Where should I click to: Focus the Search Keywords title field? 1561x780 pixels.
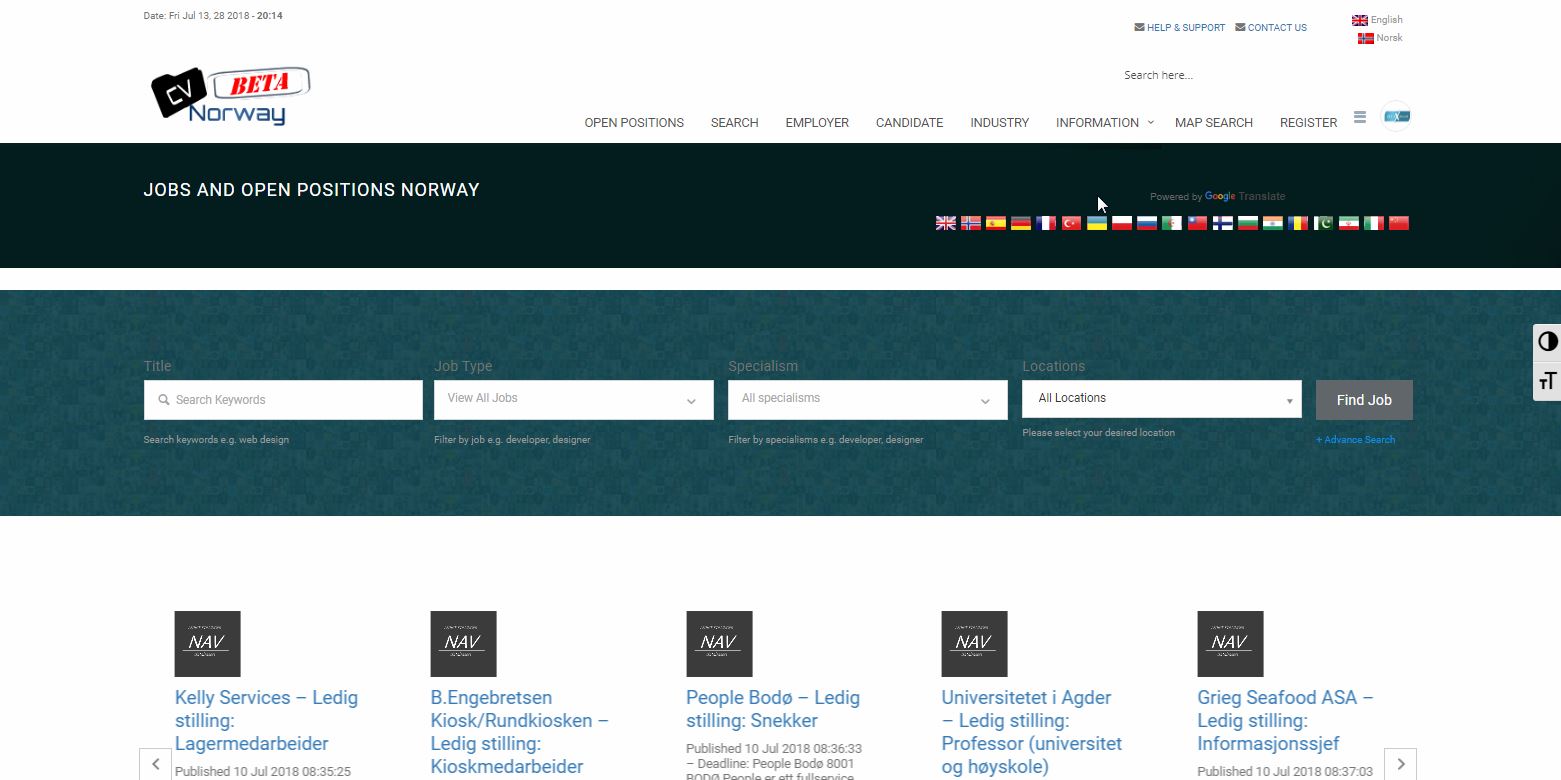[x=283, y=400]
